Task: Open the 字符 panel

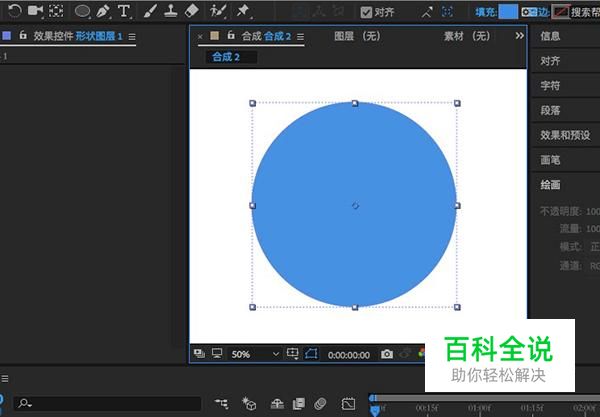Action: click(550, 85)
